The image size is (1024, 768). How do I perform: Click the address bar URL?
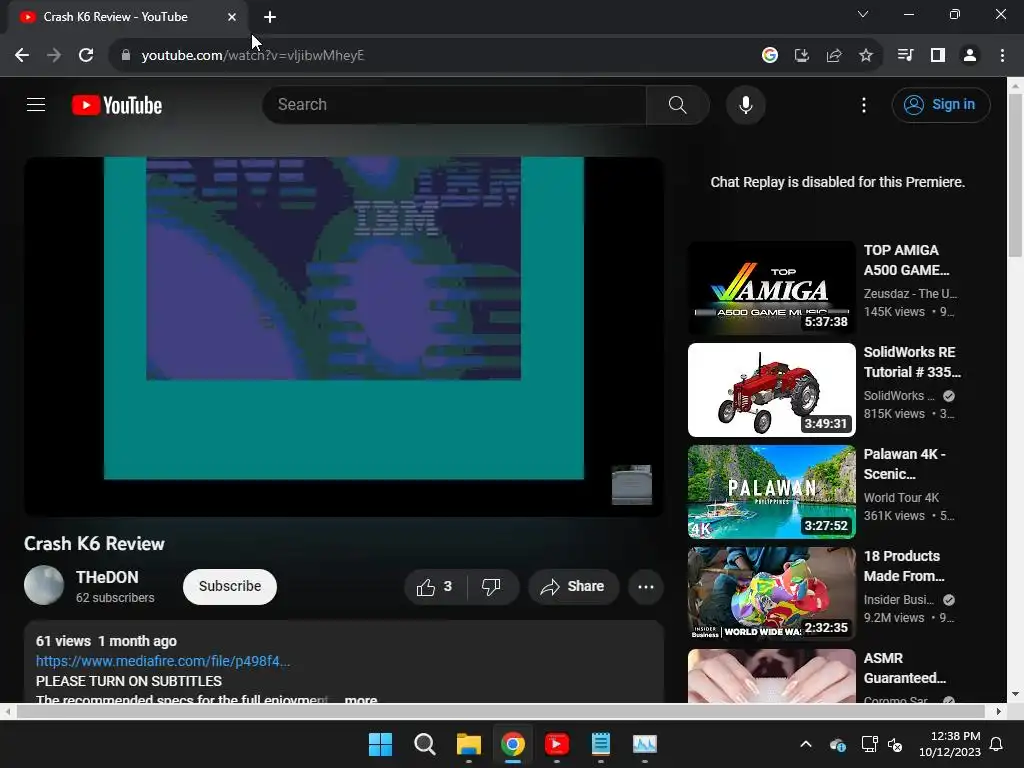point(253,56)
